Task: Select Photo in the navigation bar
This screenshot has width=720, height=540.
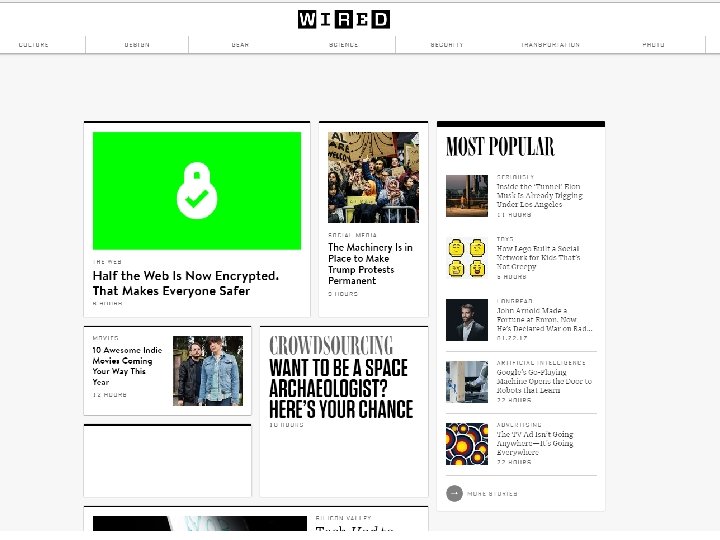Action: 653,45
